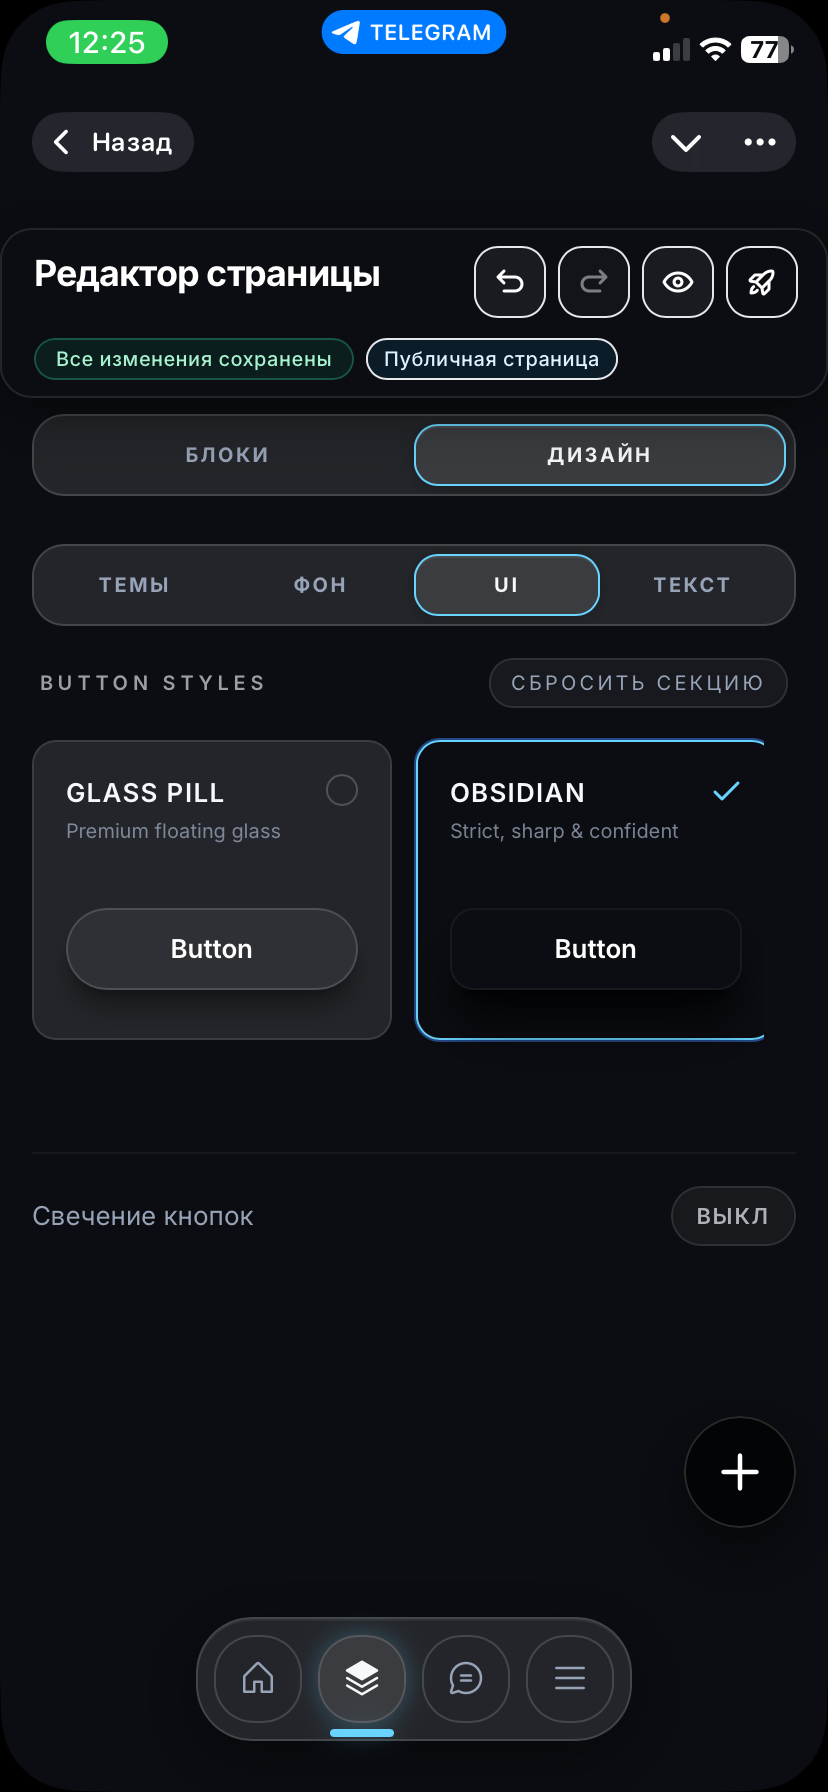The height and width of the screenshot is (1792, 828).
Task: Open the chat bubble icon in bottom bar
Action: [466, 1679]
